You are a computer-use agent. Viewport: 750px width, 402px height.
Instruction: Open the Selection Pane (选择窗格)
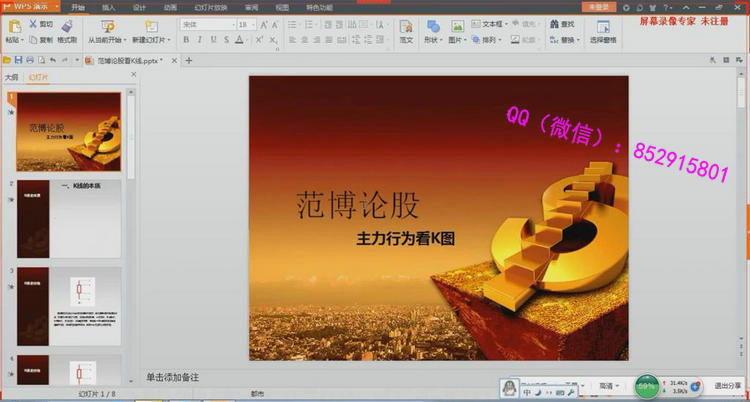click(x=603, y=26)
